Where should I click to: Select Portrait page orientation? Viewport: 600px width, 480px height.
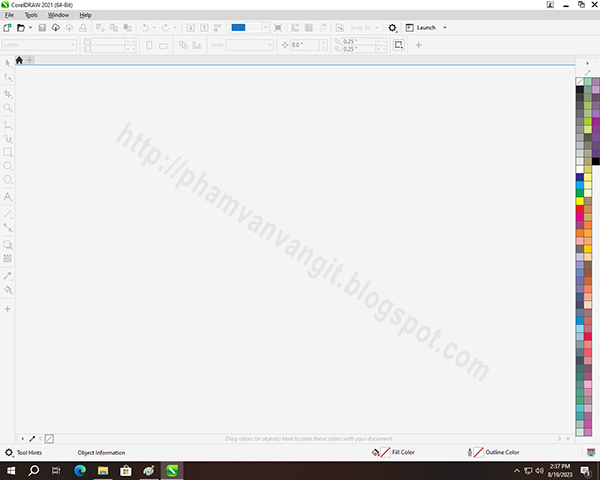[150, 45]
